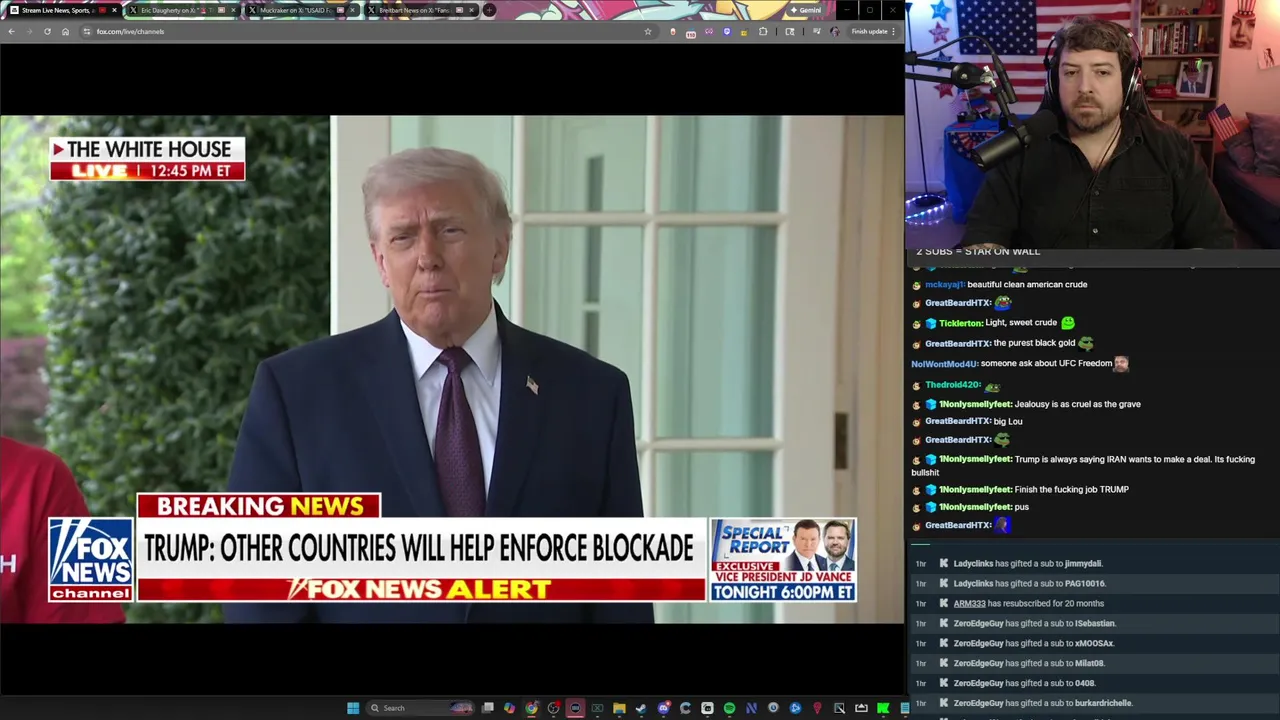Open File Explorer from the taskbar
The height and width of the screenshot is (720, 1280).
point(619,708)
